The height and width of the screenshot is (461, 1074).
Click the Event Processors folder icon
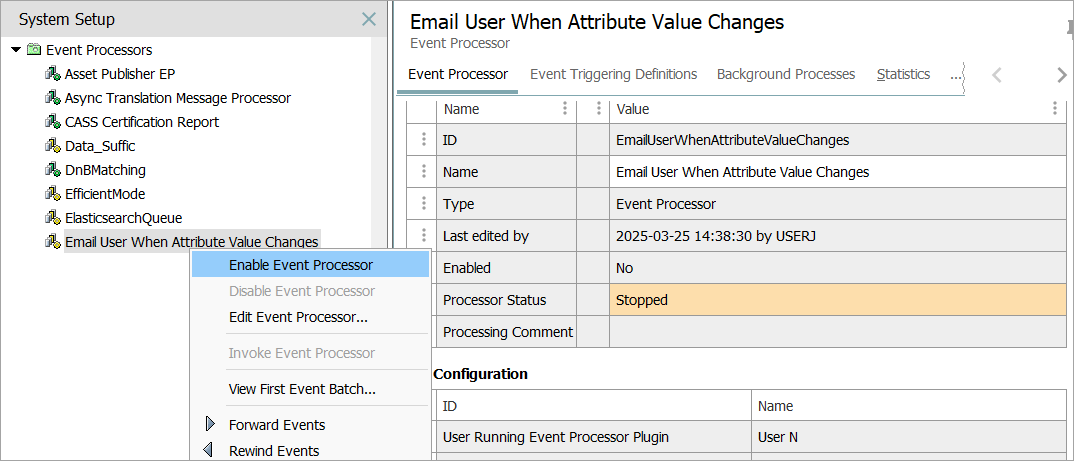pyautogui.click(x=34, y=50)
